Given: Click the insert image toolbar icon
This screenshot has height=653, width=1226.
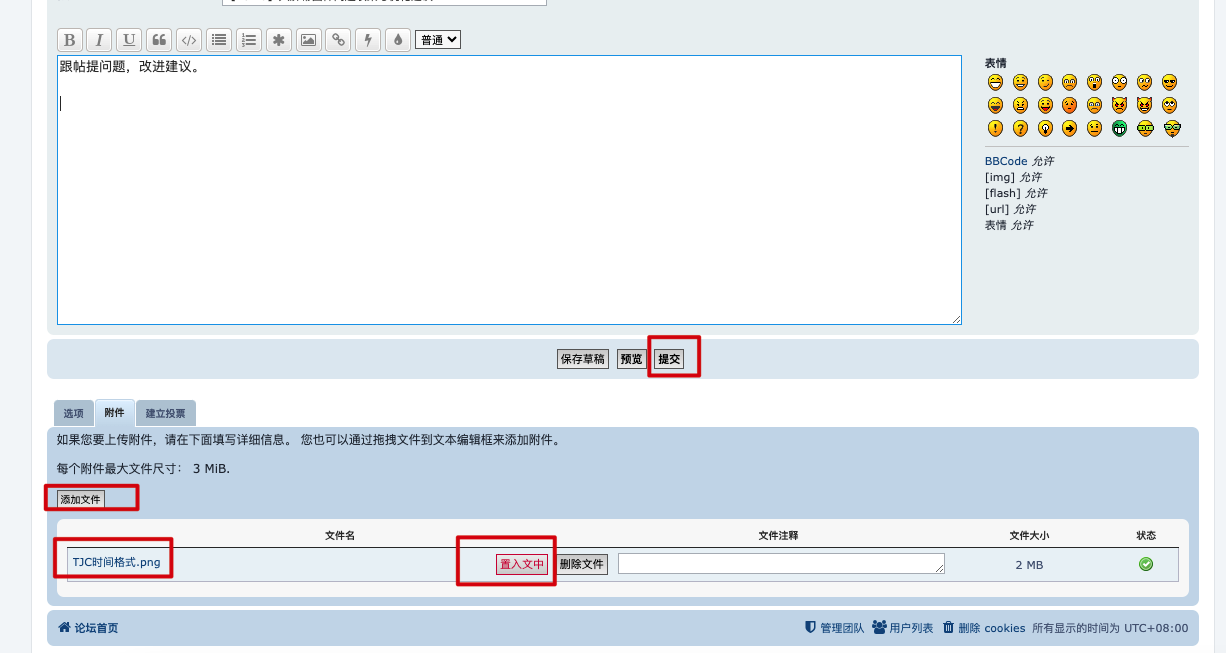Looking at the screenshot, I should coord(309,40).
